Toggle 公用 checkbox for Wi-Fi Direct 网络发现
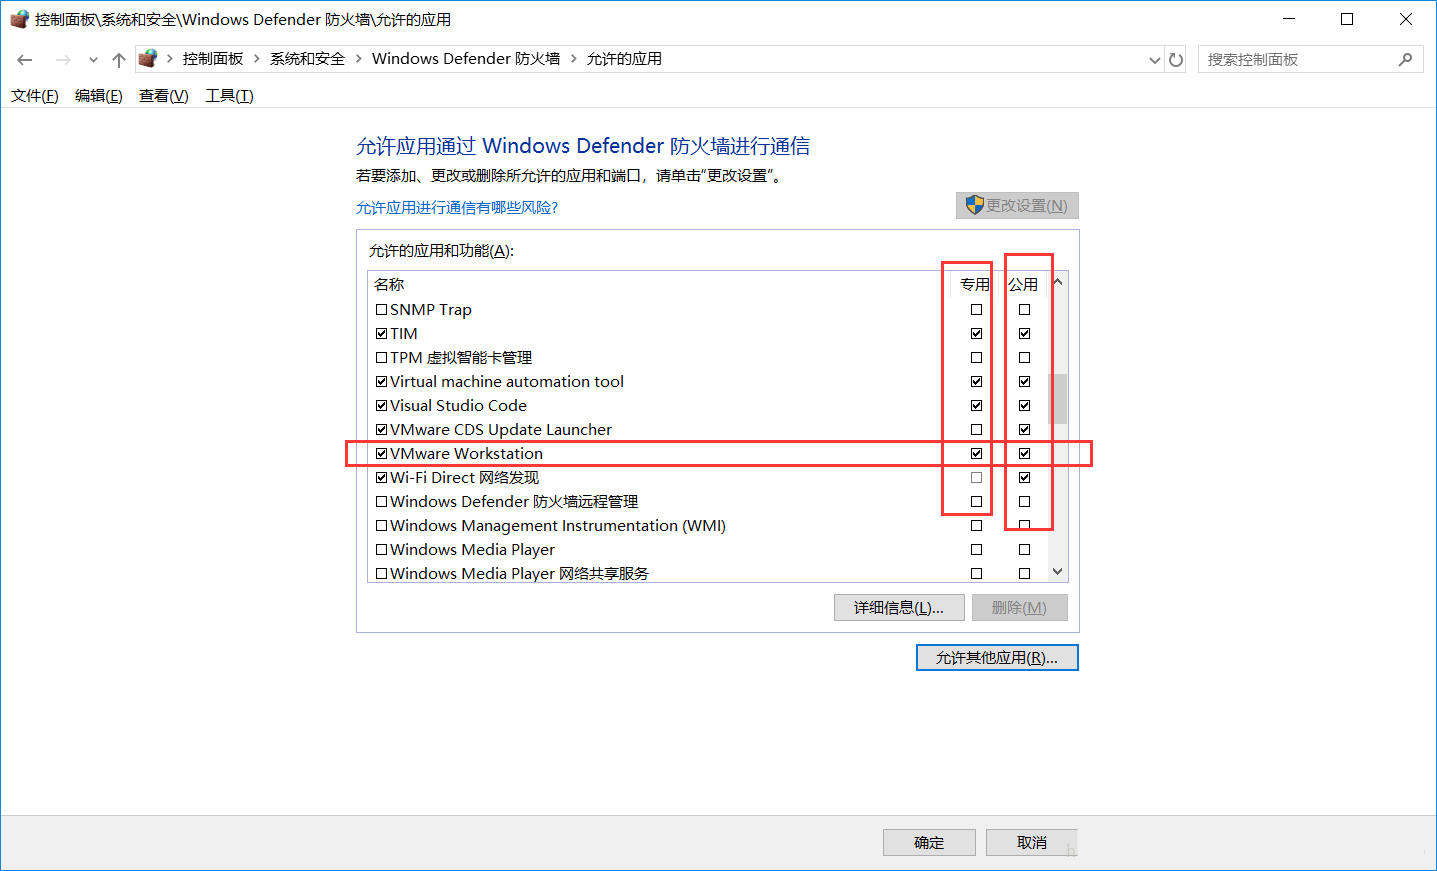This screenshot has height=871, width=1437. click(1024, 478)
